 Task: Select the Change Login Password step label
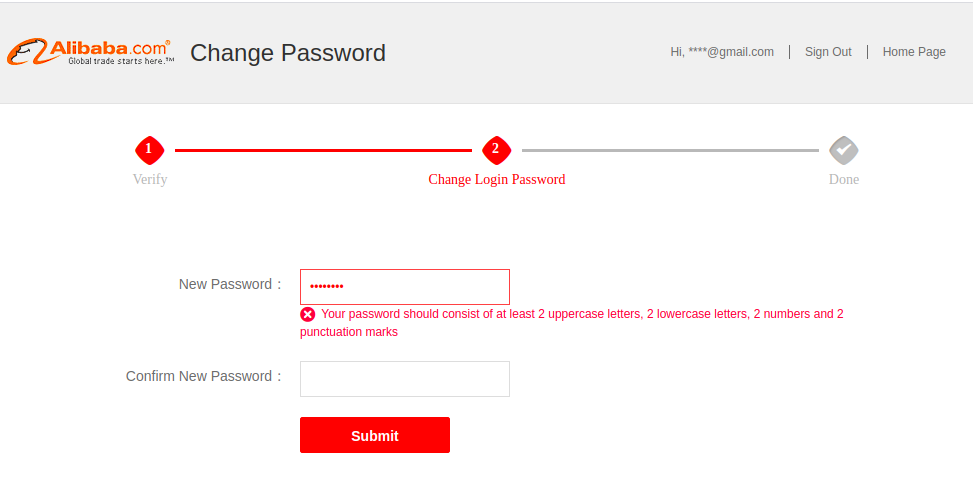496,180
